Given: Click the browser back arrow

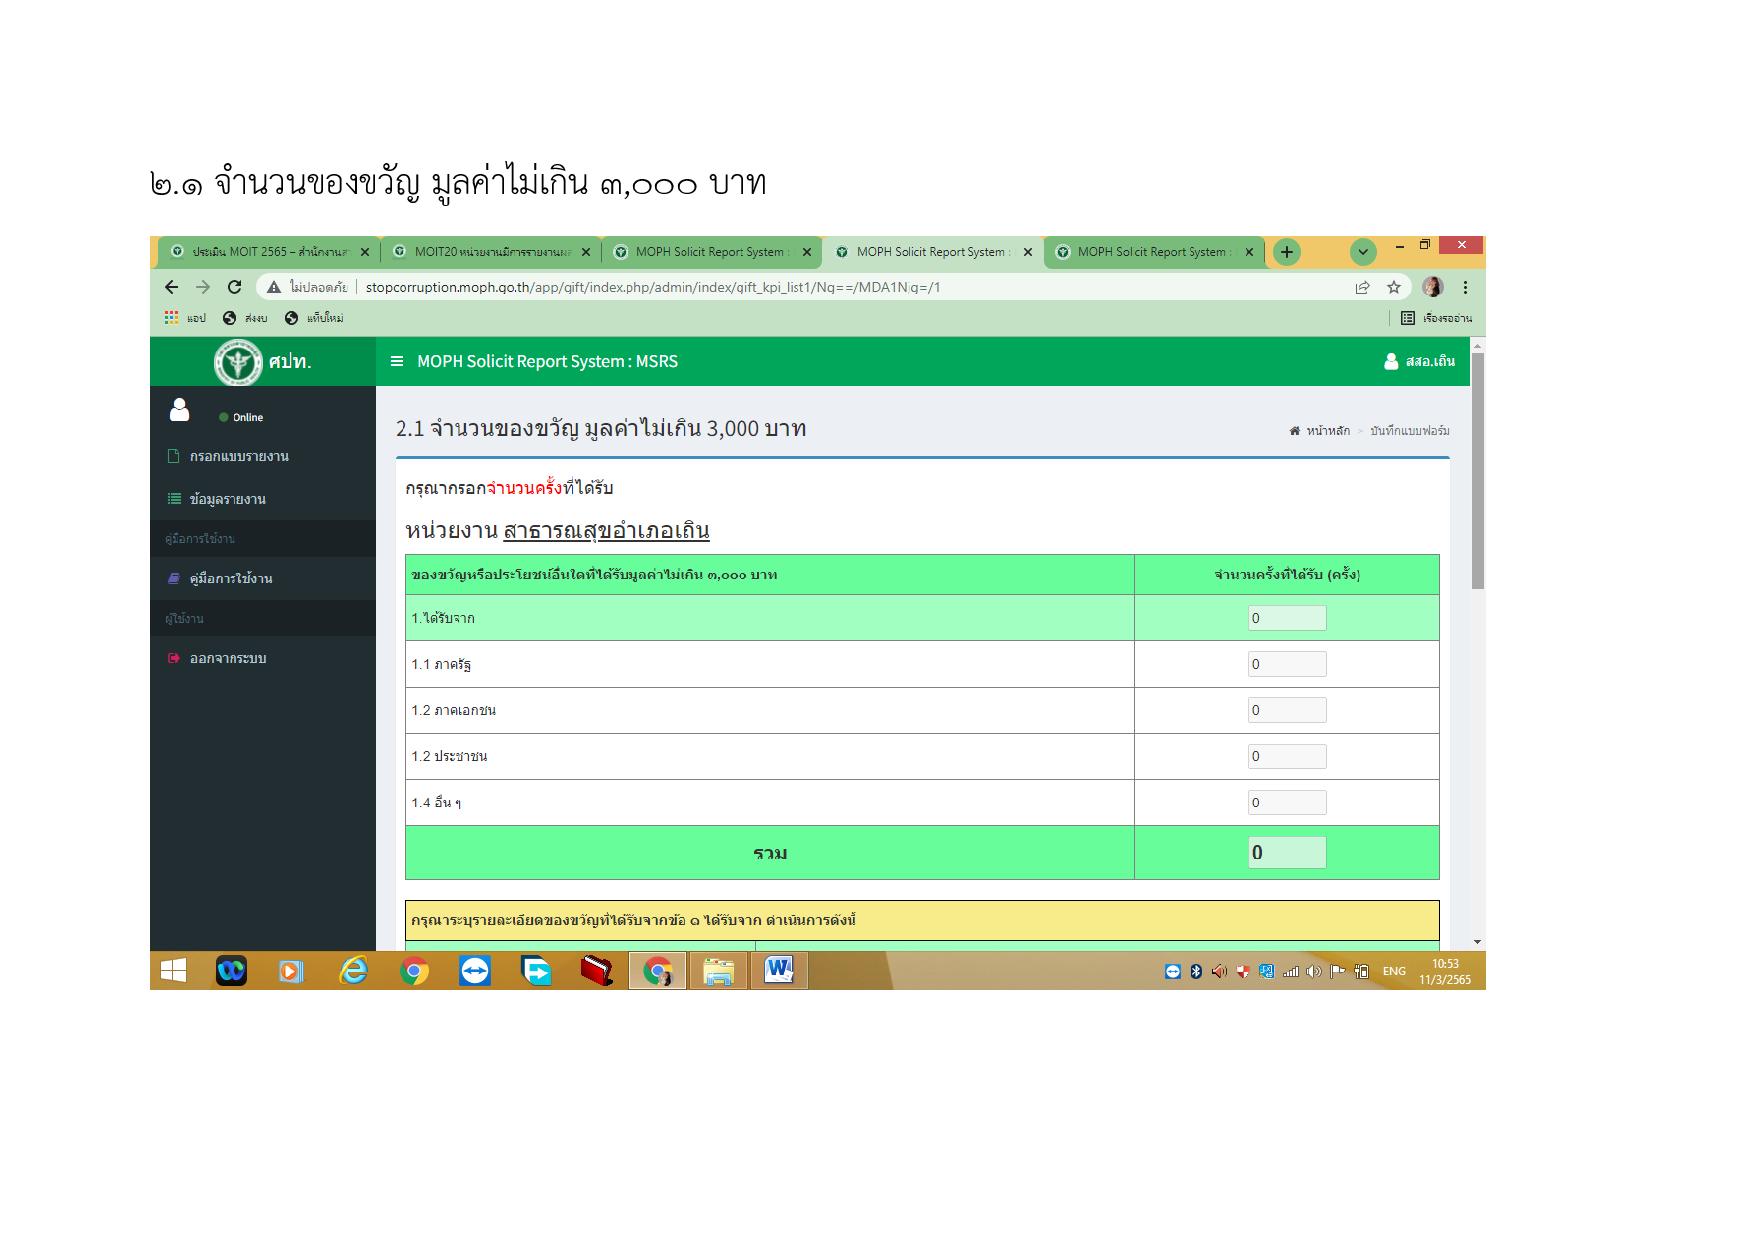Looking at the screenshot, I should coord(171,287).
